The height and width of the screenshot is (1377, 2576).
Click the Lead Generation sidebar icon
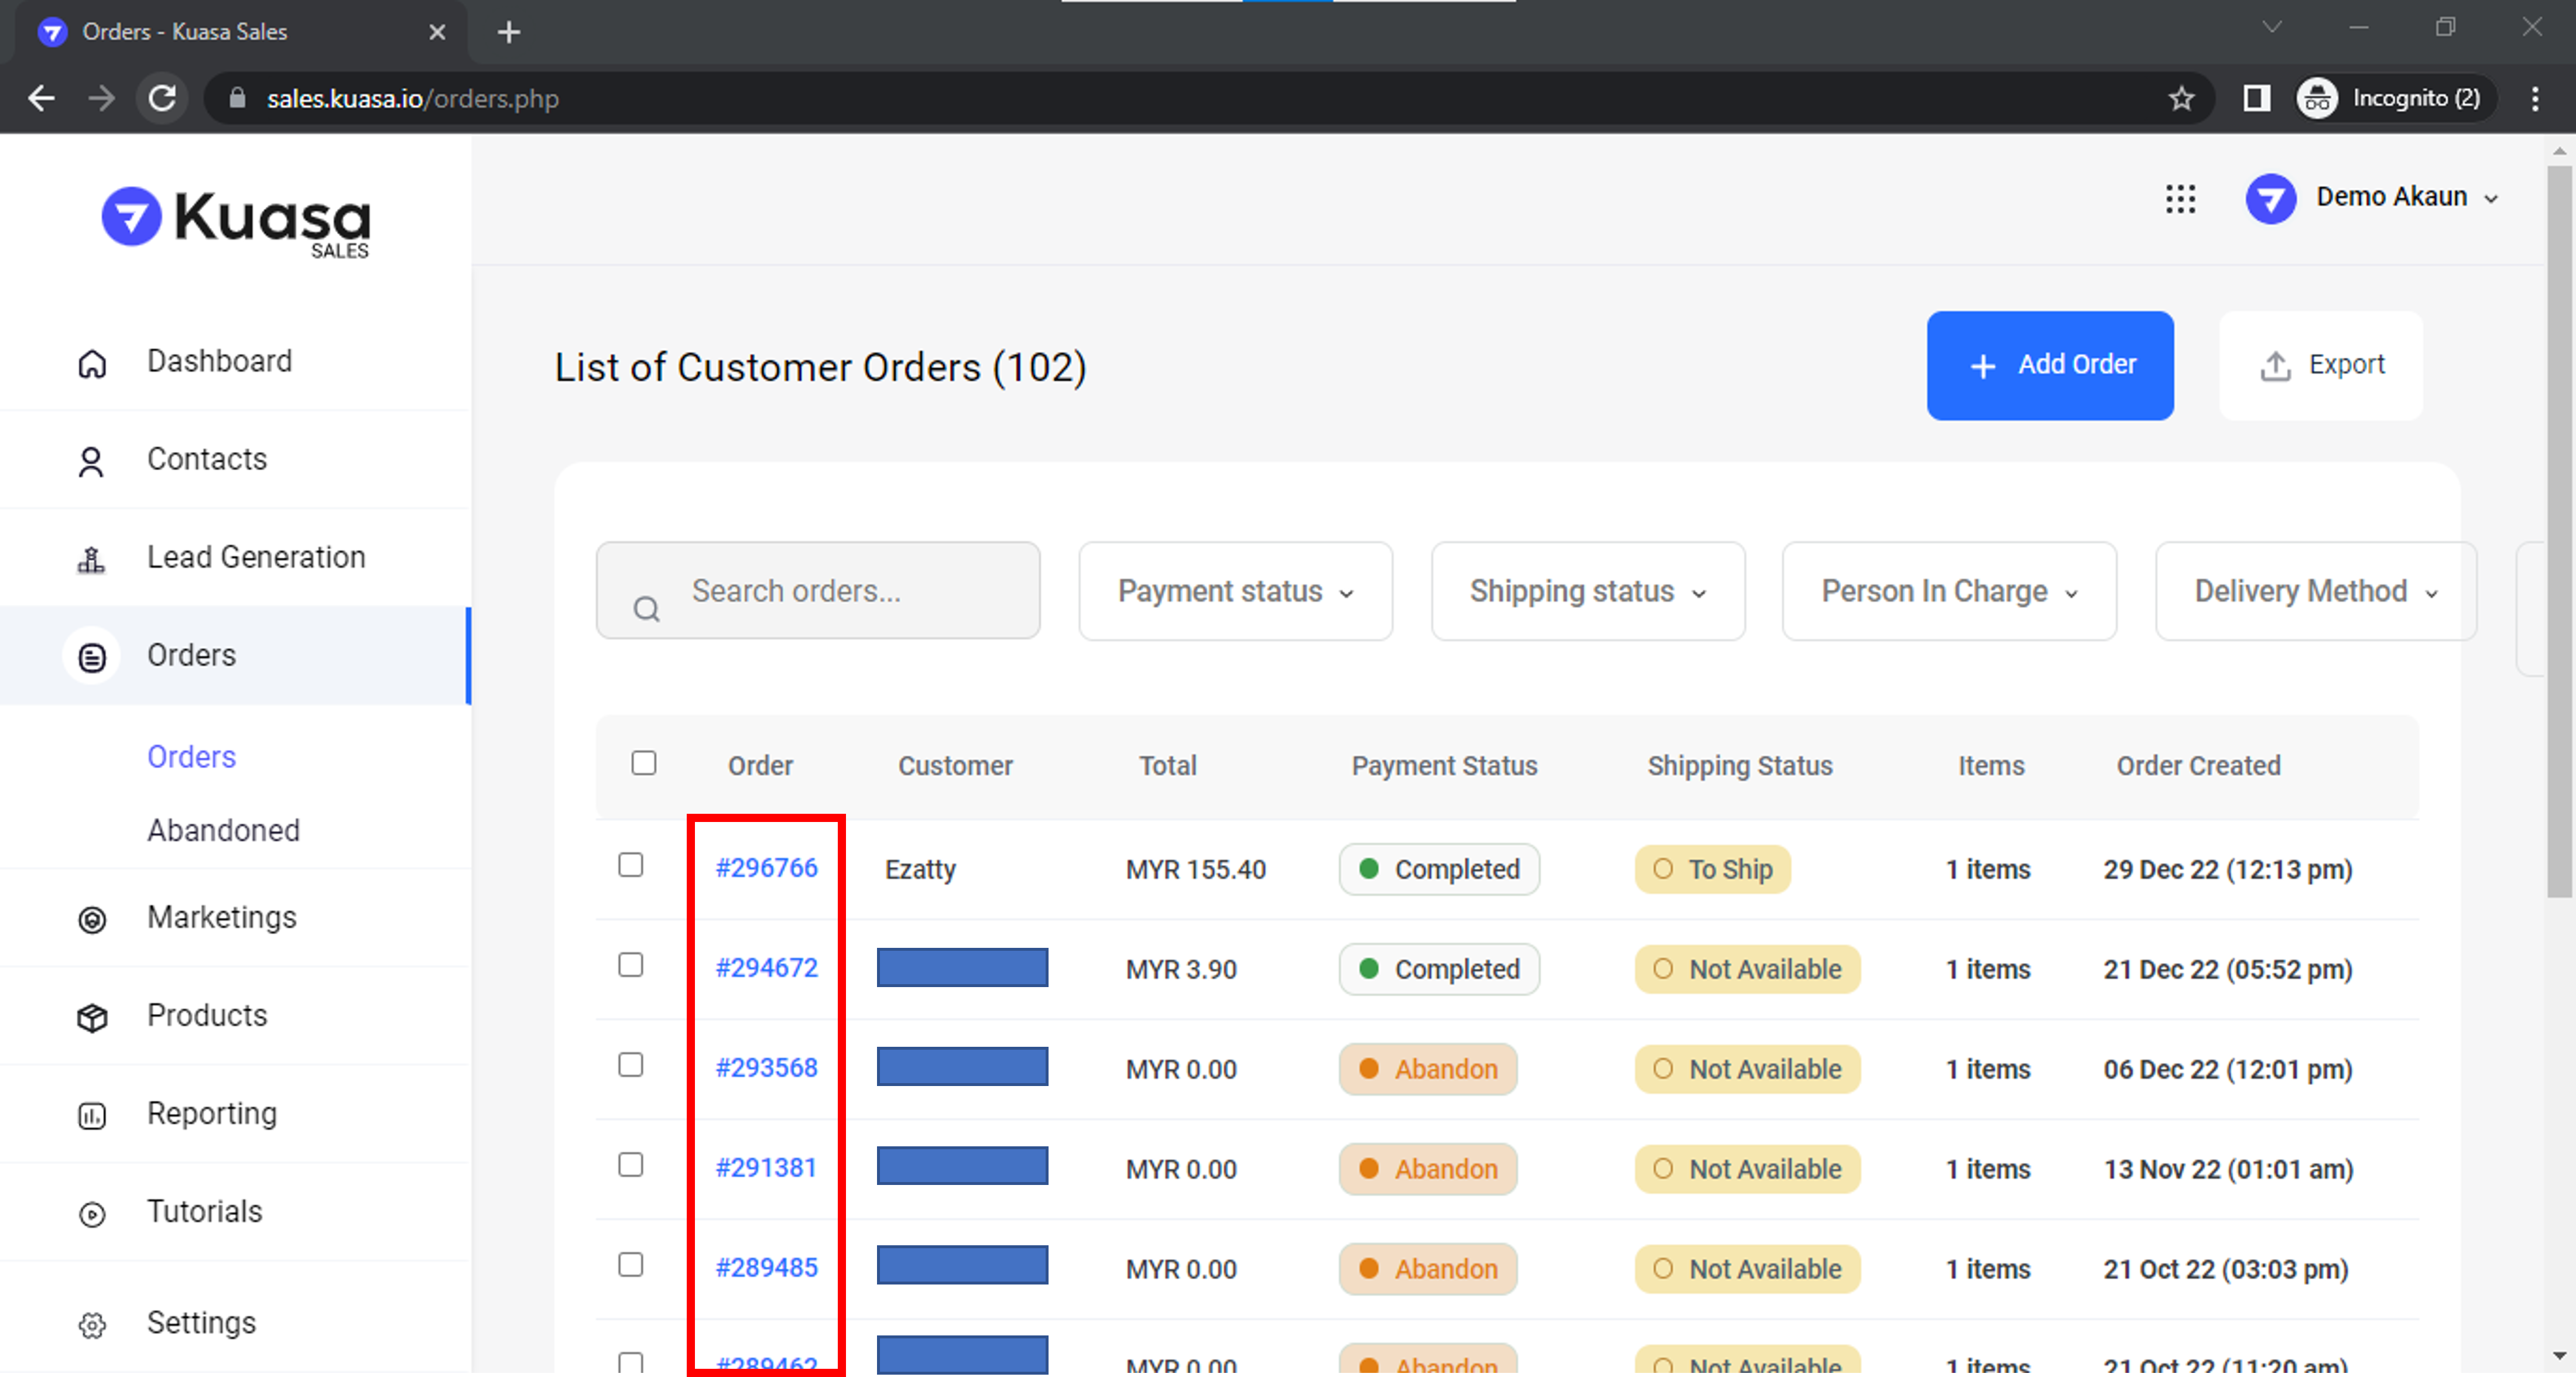point(91,559)
